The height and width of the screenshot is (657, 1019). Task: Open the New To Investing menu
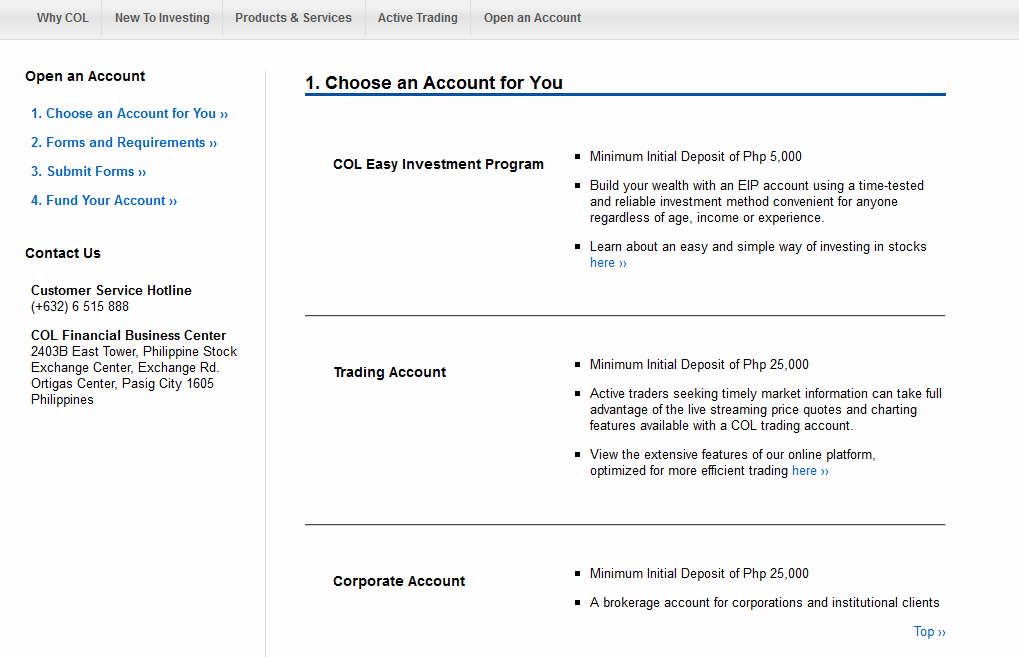(x=162, y=18)
